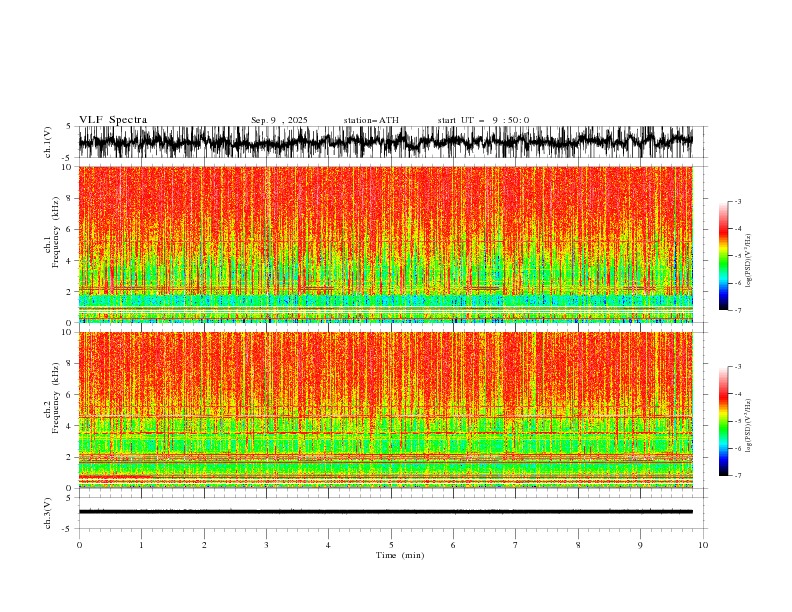Viewport: 792px width, 612px height.
Task: Click time axis tick label "4"
Action: click(x=328, y=545)
